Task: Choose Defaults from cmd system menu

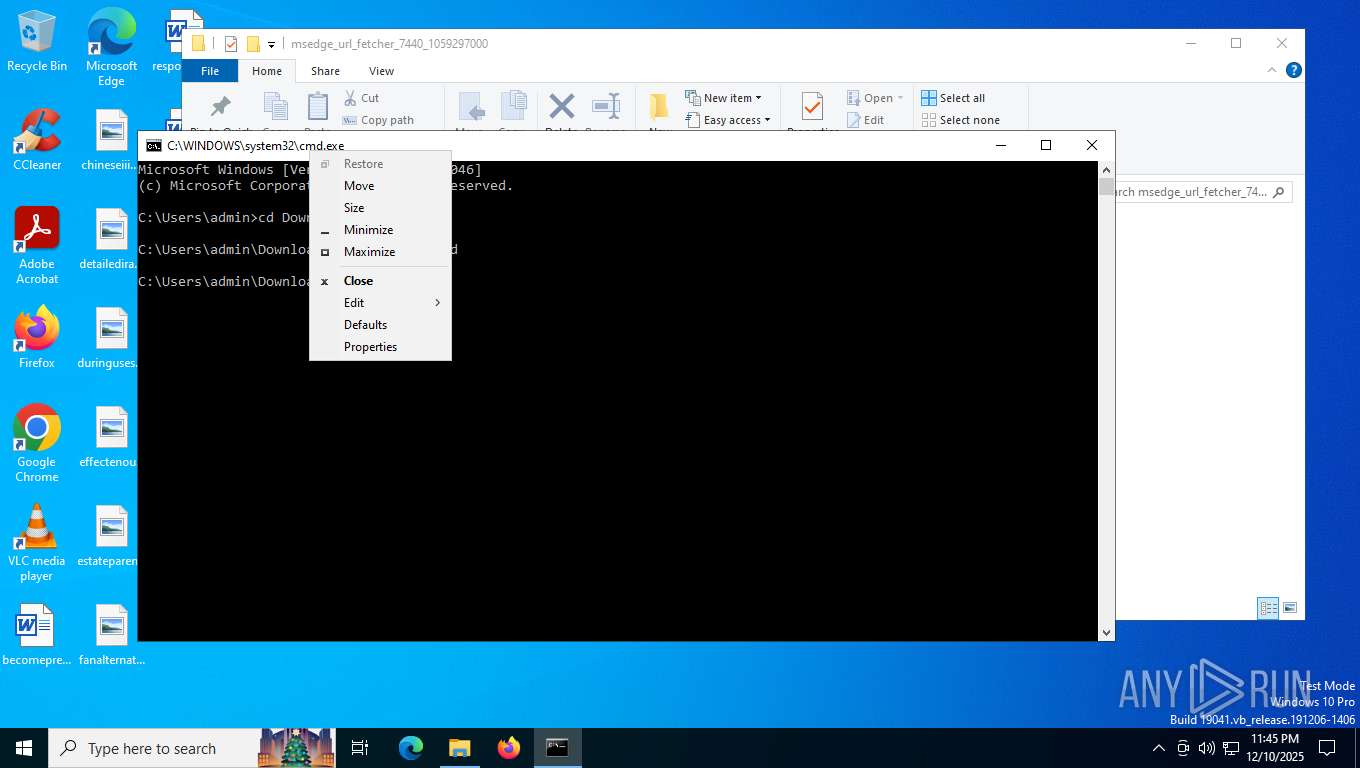Action: [380, 325]
